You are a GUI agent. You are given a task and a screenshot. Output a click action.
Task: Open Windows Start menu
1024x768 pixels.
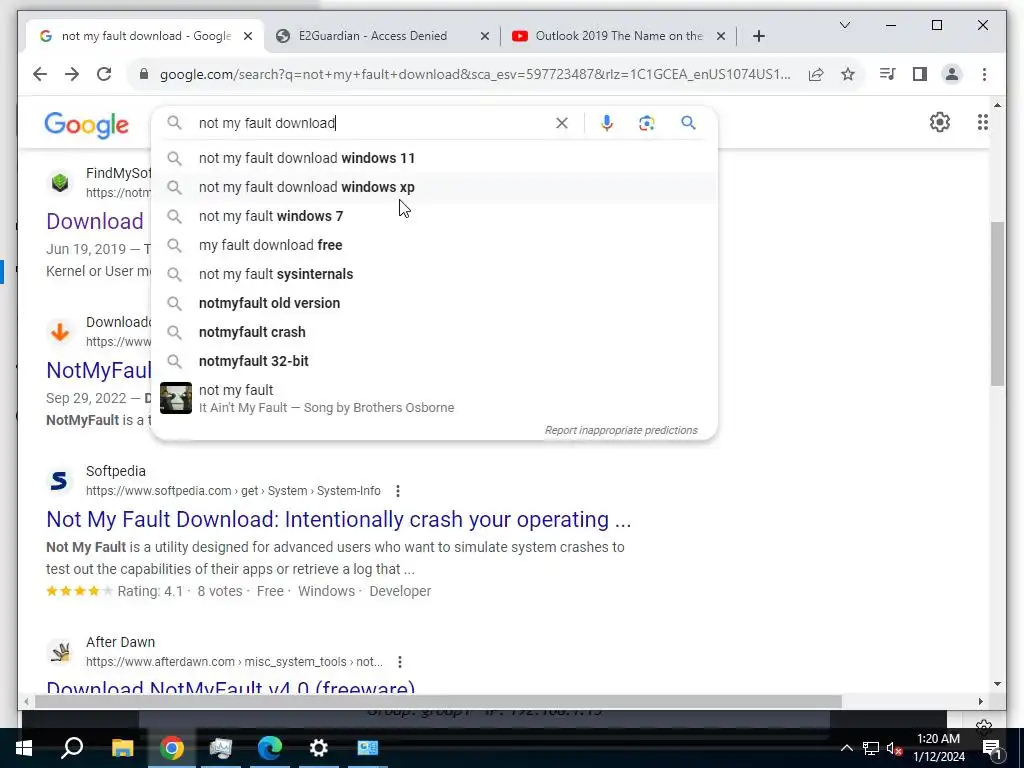point(24,748)
